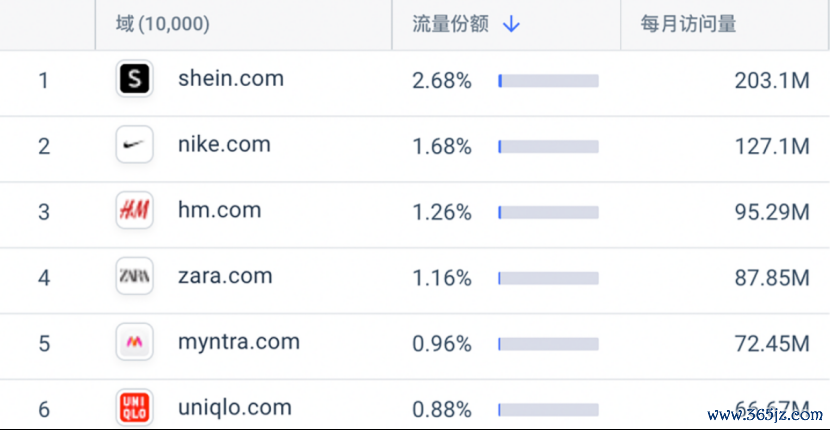This screenshot has width=830, height=430.
Task: Click the Nike swoosh logo icon
Action: pos(134,145)
